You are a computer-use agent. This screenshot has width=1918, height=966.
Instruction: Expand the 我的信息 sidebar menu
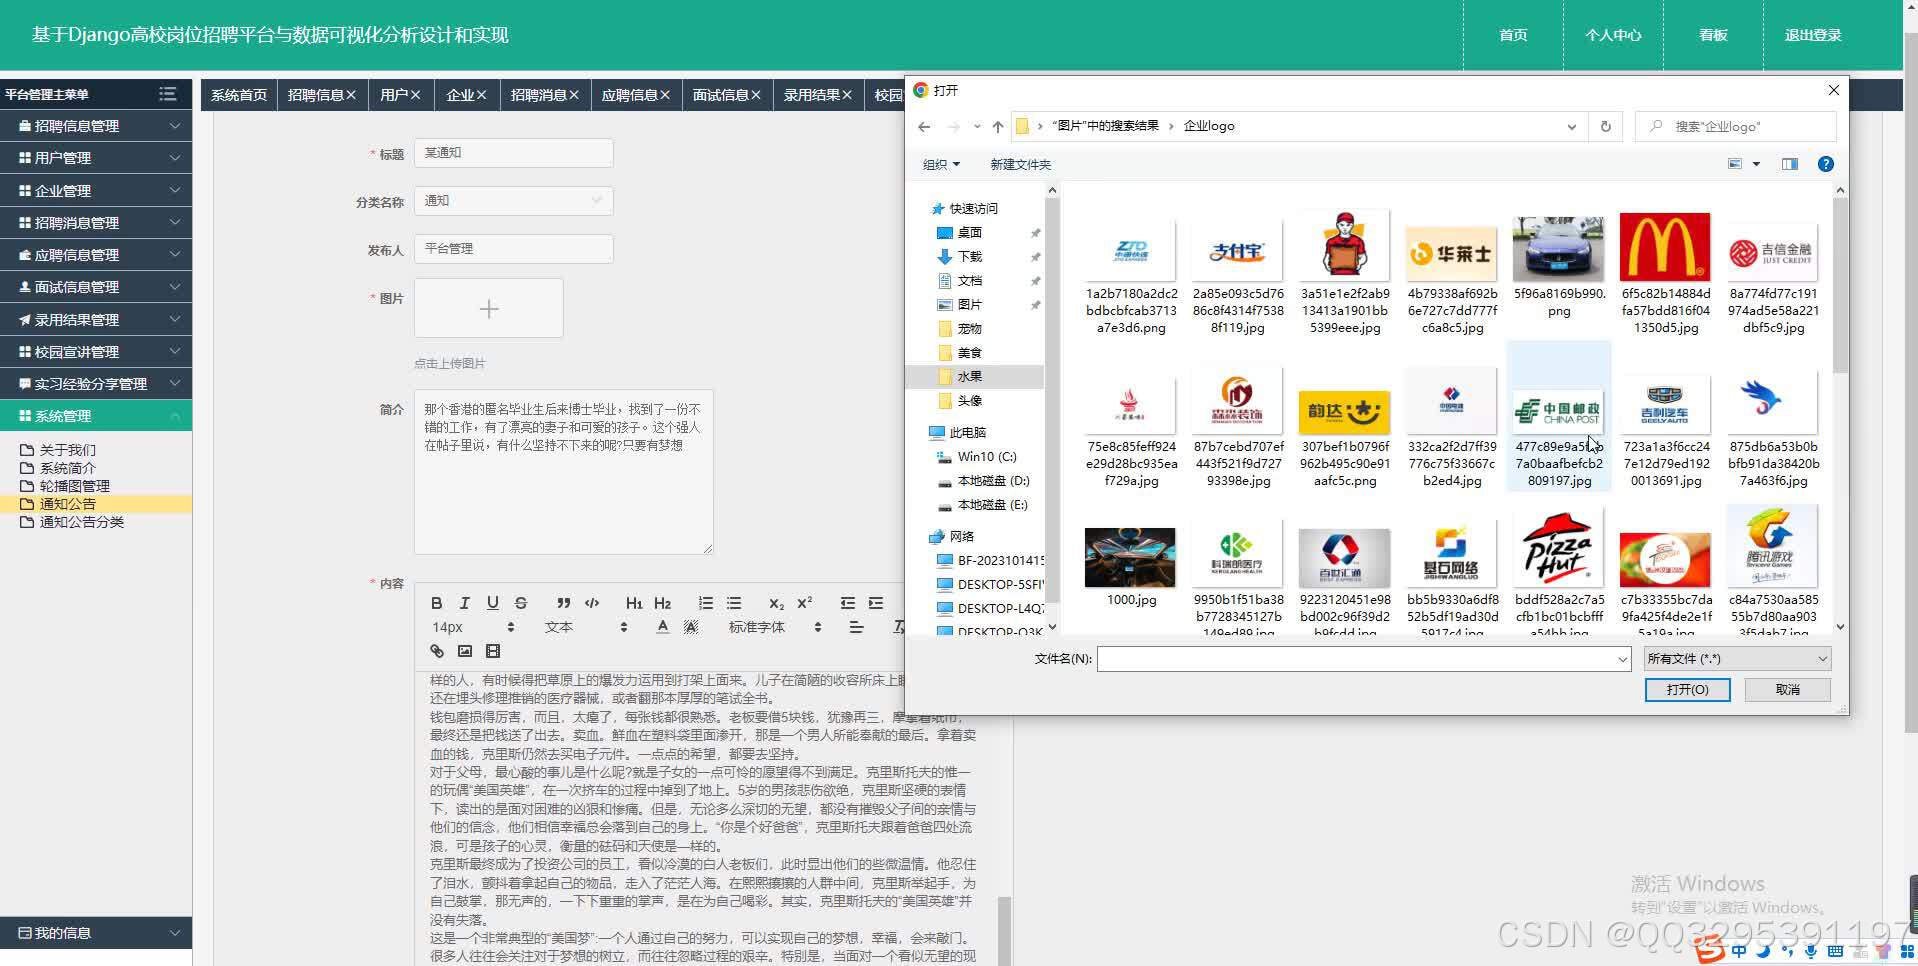point(96,933)
